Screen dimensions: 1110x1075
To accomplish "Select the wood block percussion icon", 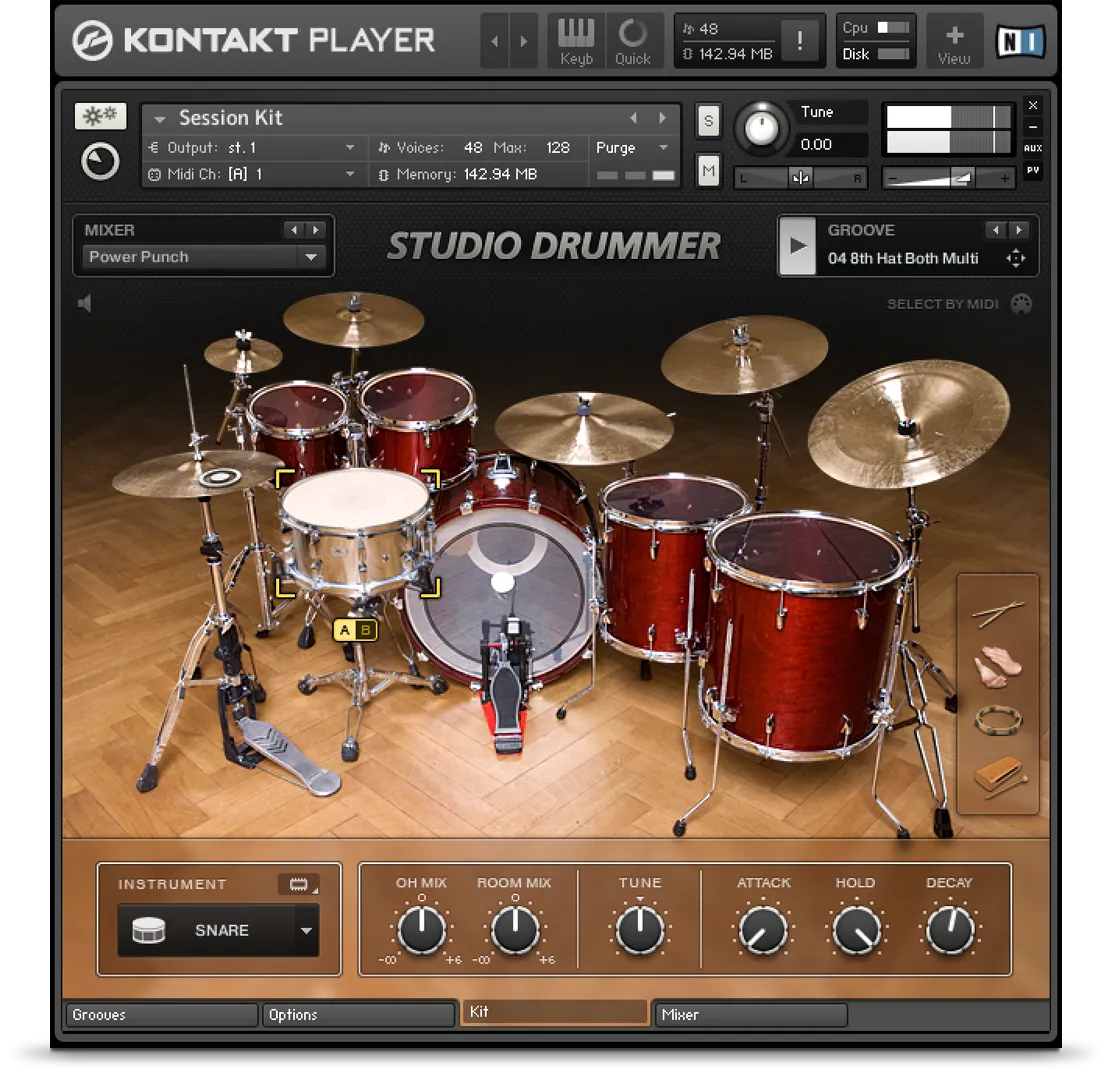I will (x=999, y=777).
